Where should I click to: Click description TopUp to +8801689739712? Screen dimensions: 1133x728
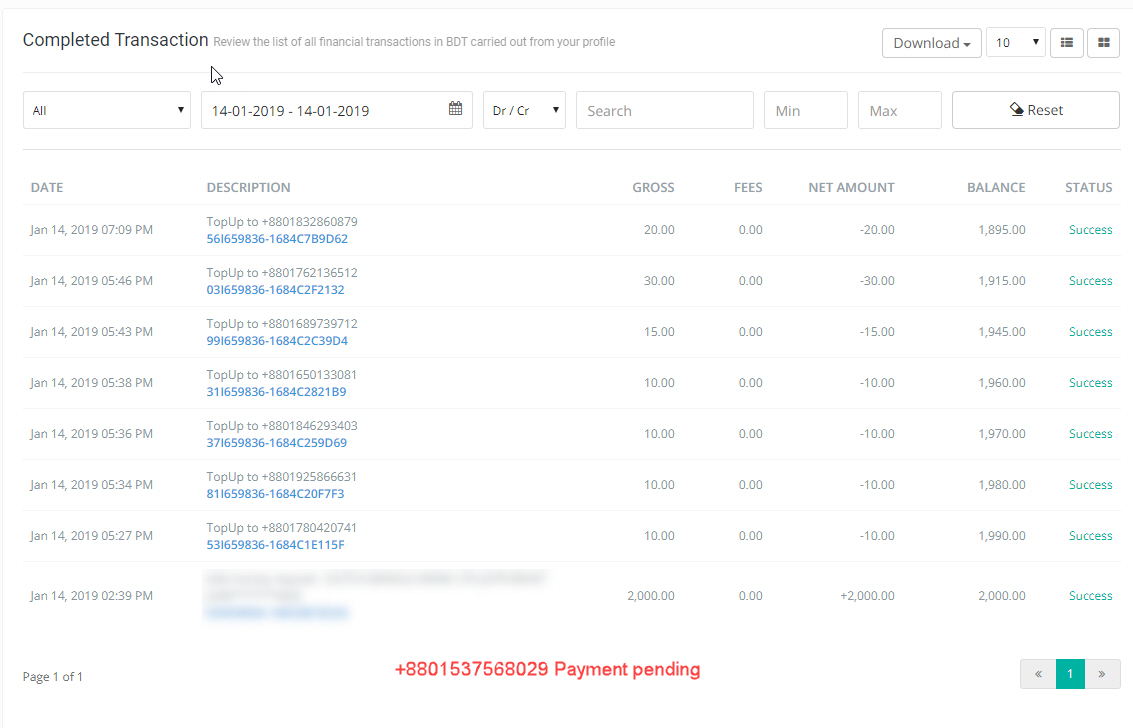(282, 324)
